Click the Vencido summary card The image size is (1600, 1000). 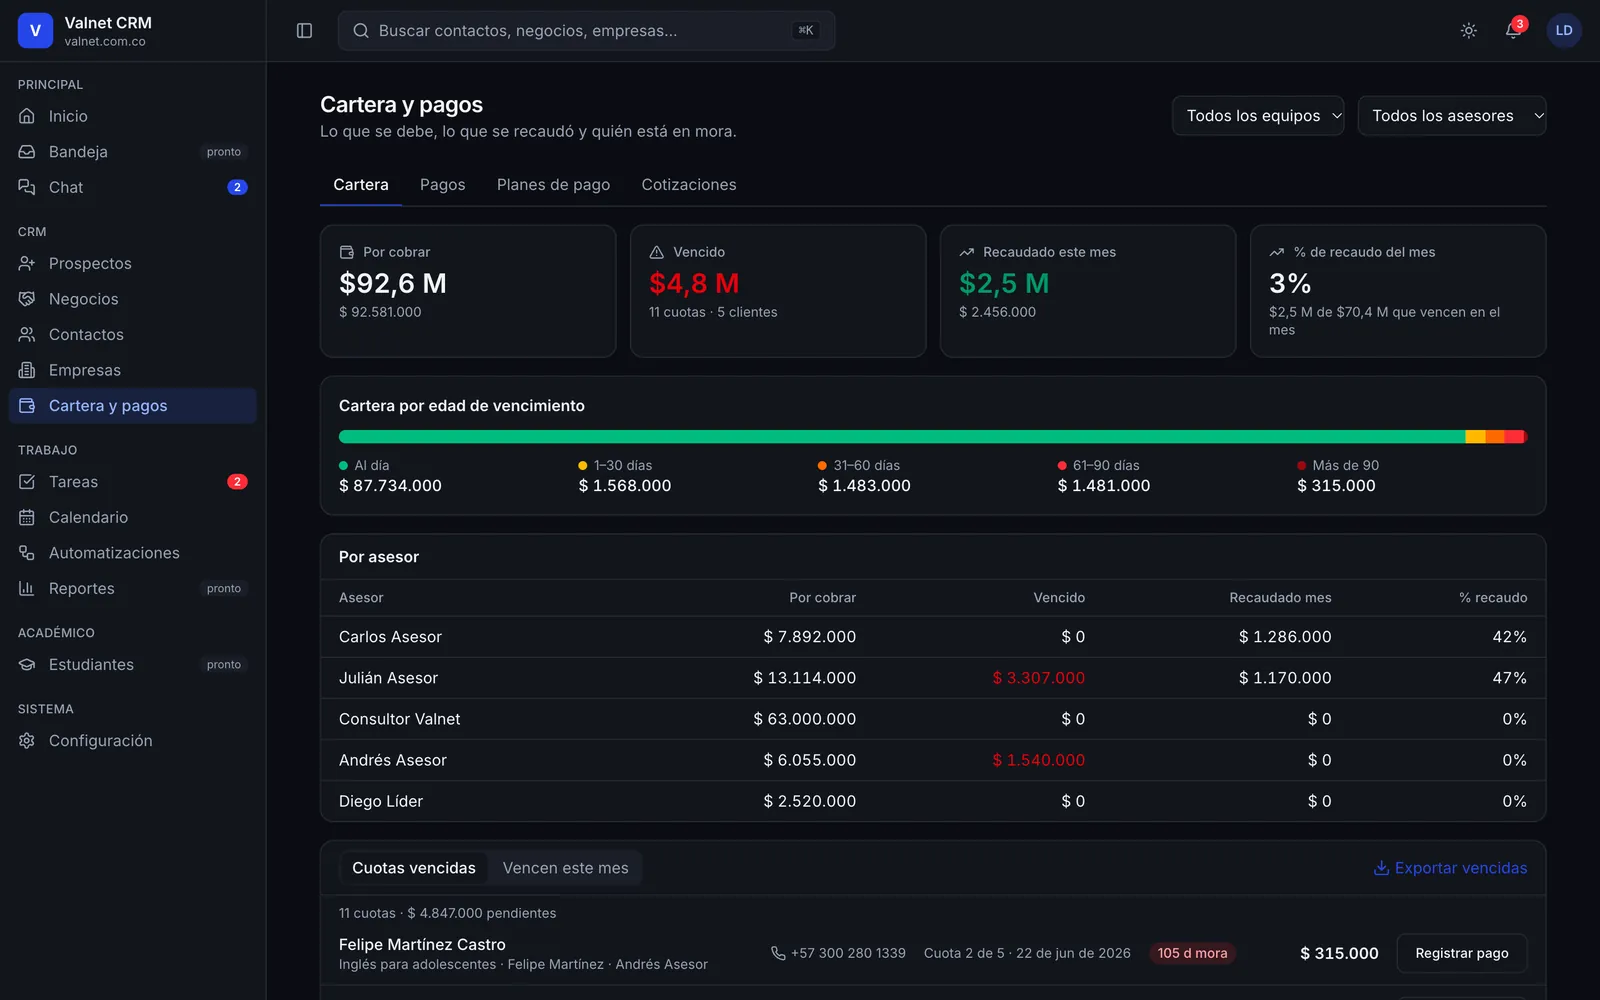pyautogui.click(x=778, y=291)
